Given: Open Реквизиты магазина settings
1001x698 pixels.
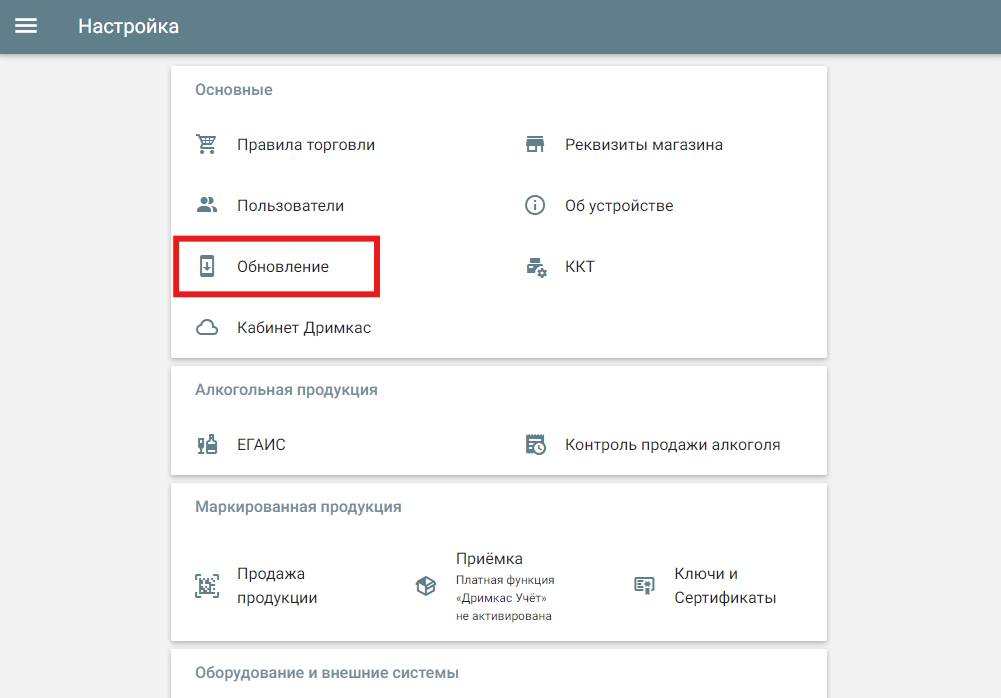Looking at the screenshot, I should [644, 144].
